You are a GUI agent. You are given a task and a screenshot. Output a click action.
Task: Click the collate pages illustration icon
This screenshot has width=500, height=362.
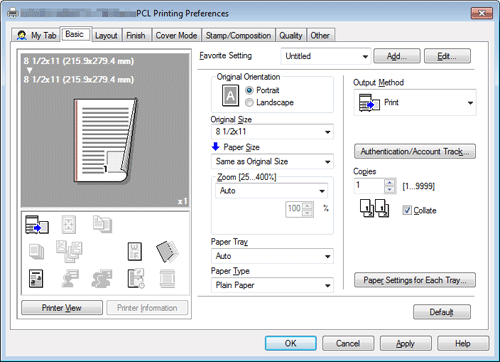tap(374, 208)
